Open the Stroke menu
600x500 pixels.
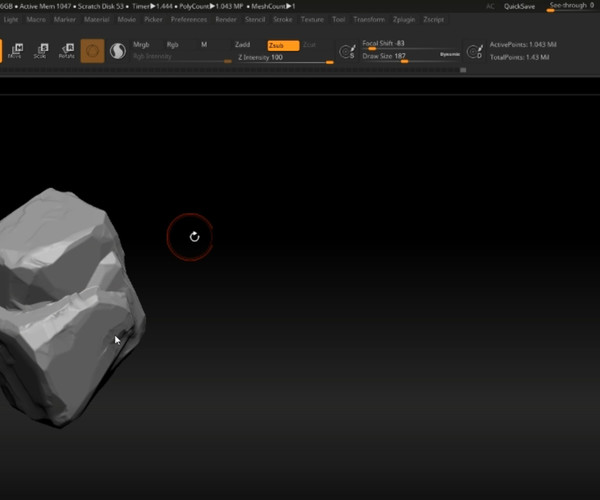(283, 19)
